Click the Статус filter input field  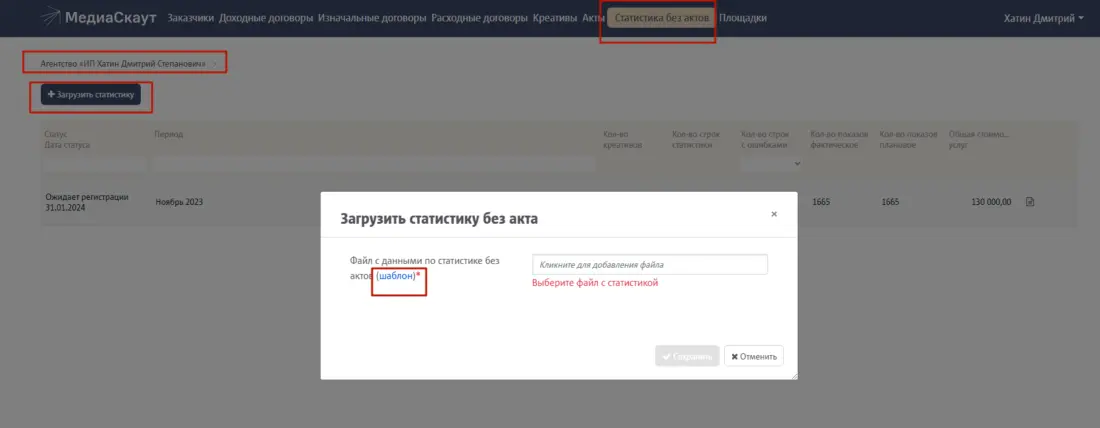95,163
